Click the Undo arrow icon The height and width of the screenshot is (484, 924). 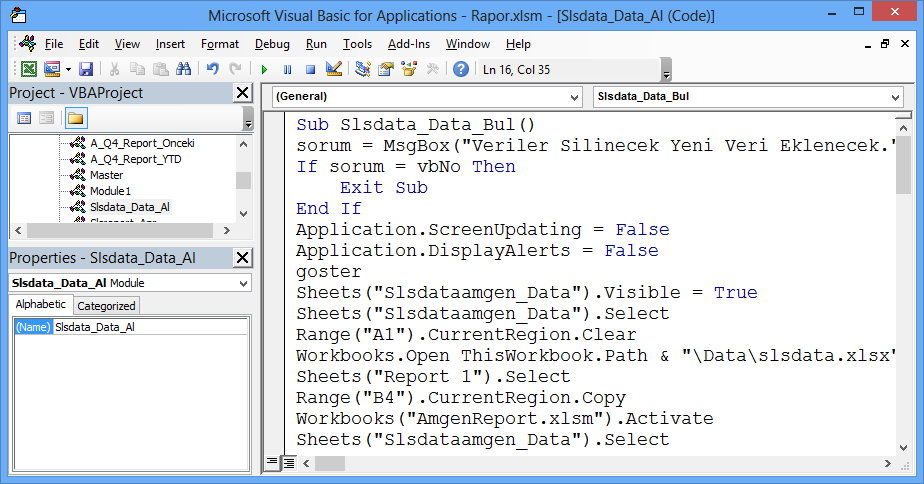(x=213, y=69)
